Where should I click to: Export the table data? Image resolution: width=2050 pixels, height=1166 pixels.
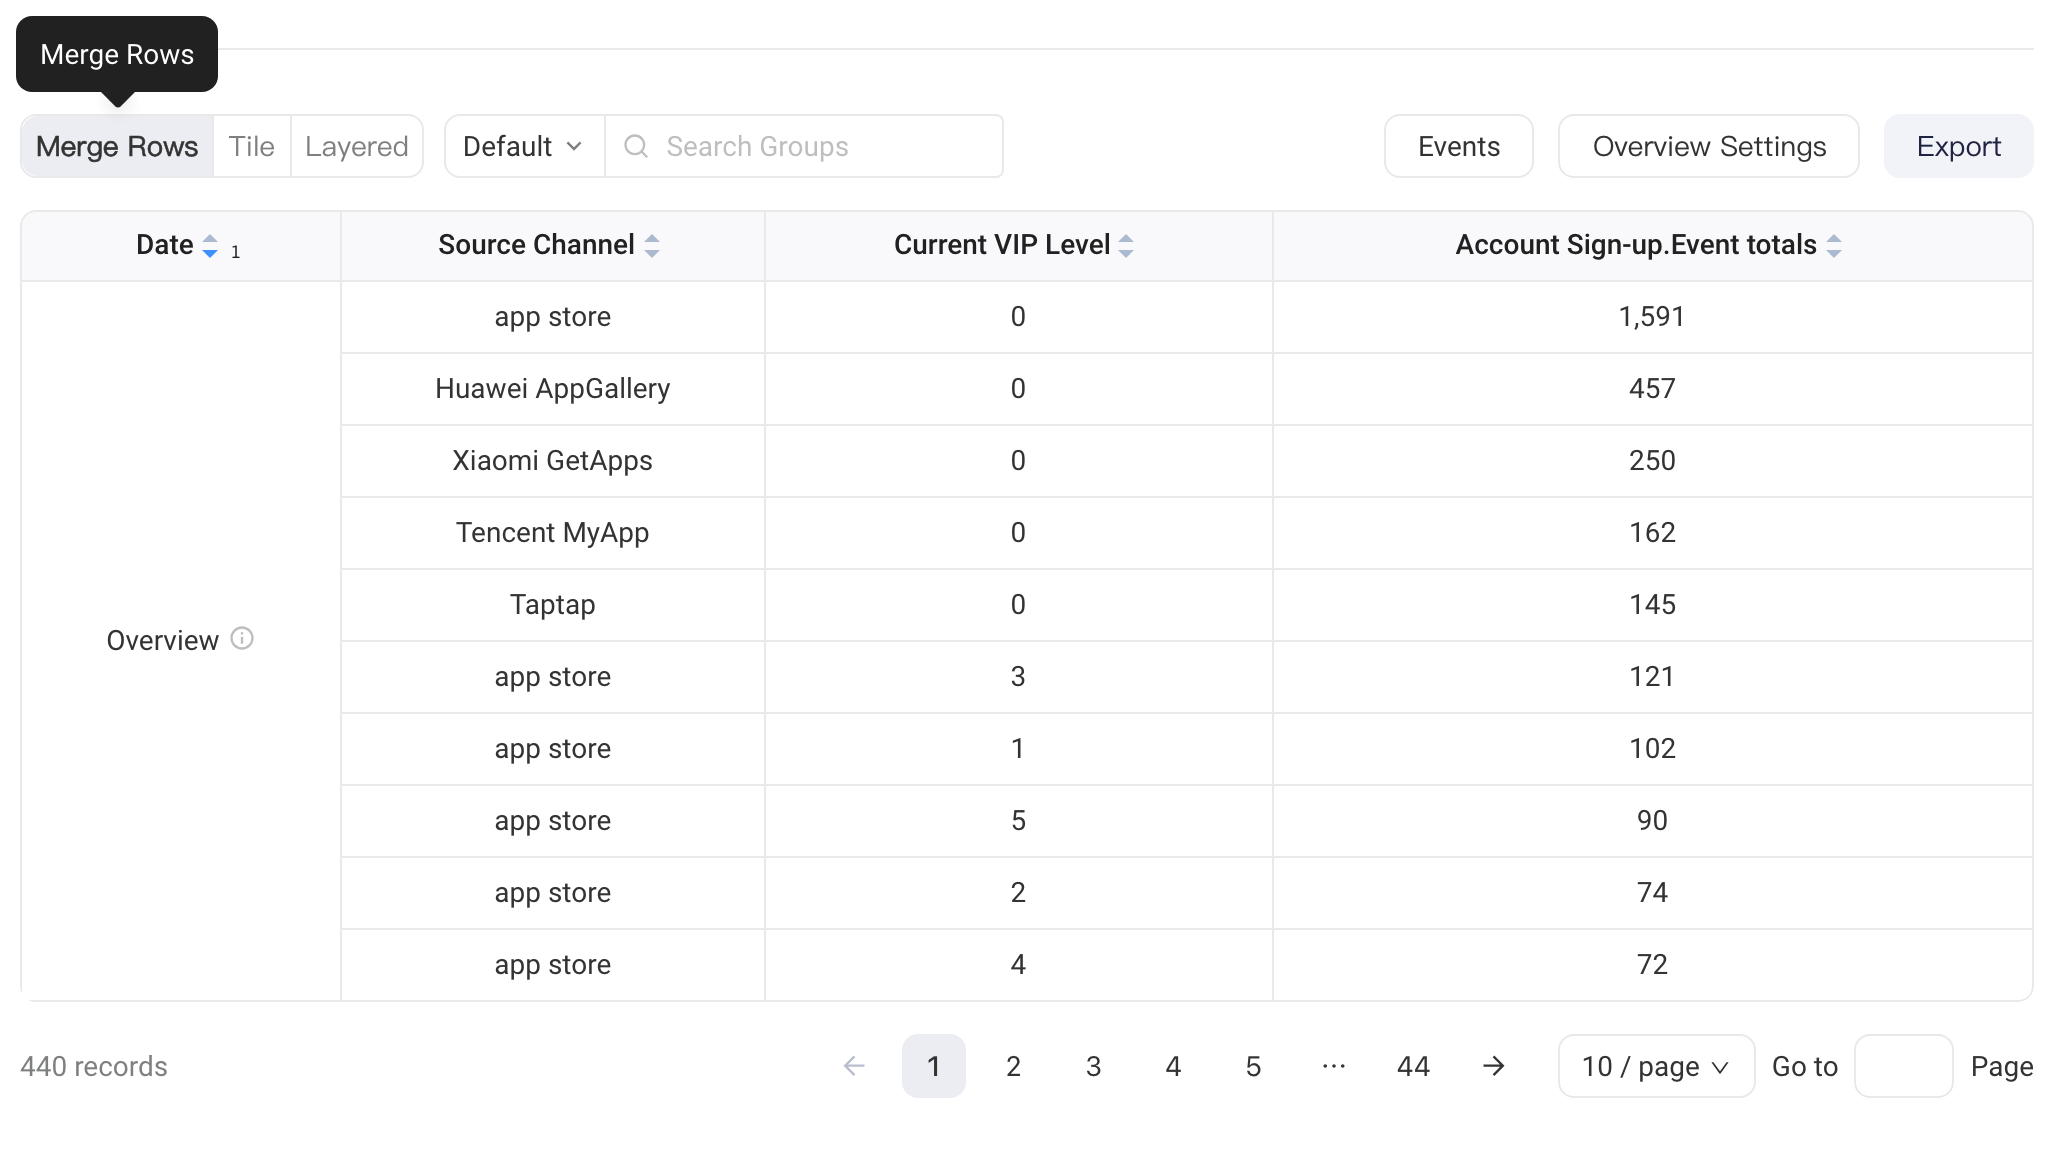pyautogui.click(x=1958, y=146)
